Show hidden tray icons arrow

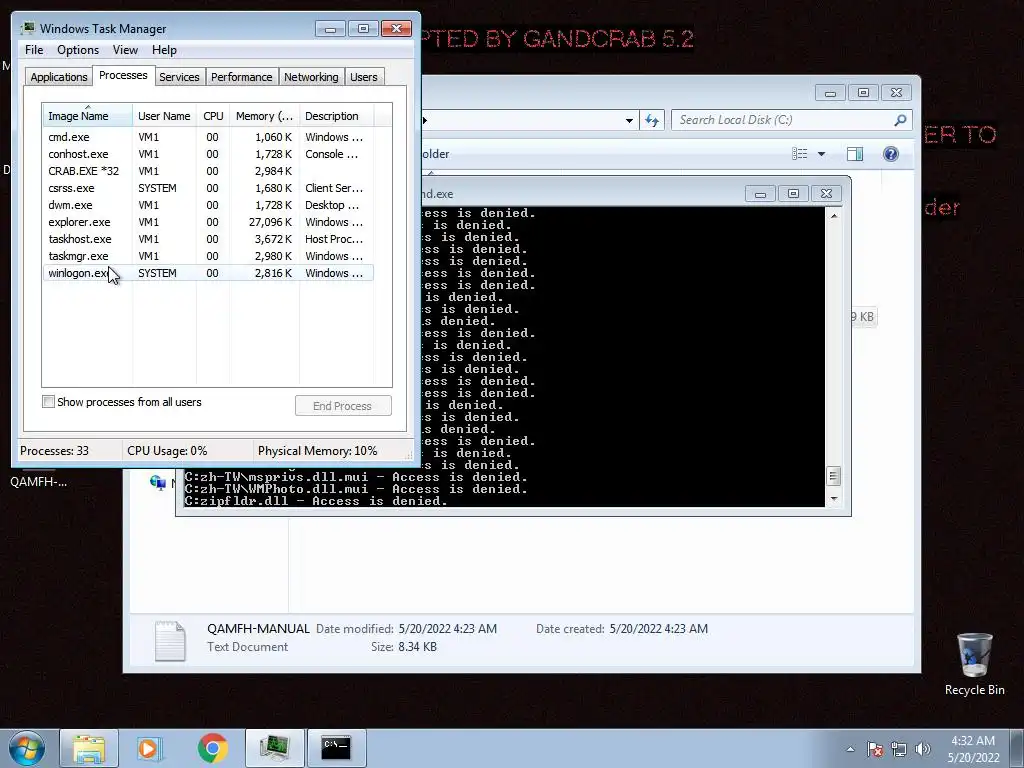pos(850,749)
